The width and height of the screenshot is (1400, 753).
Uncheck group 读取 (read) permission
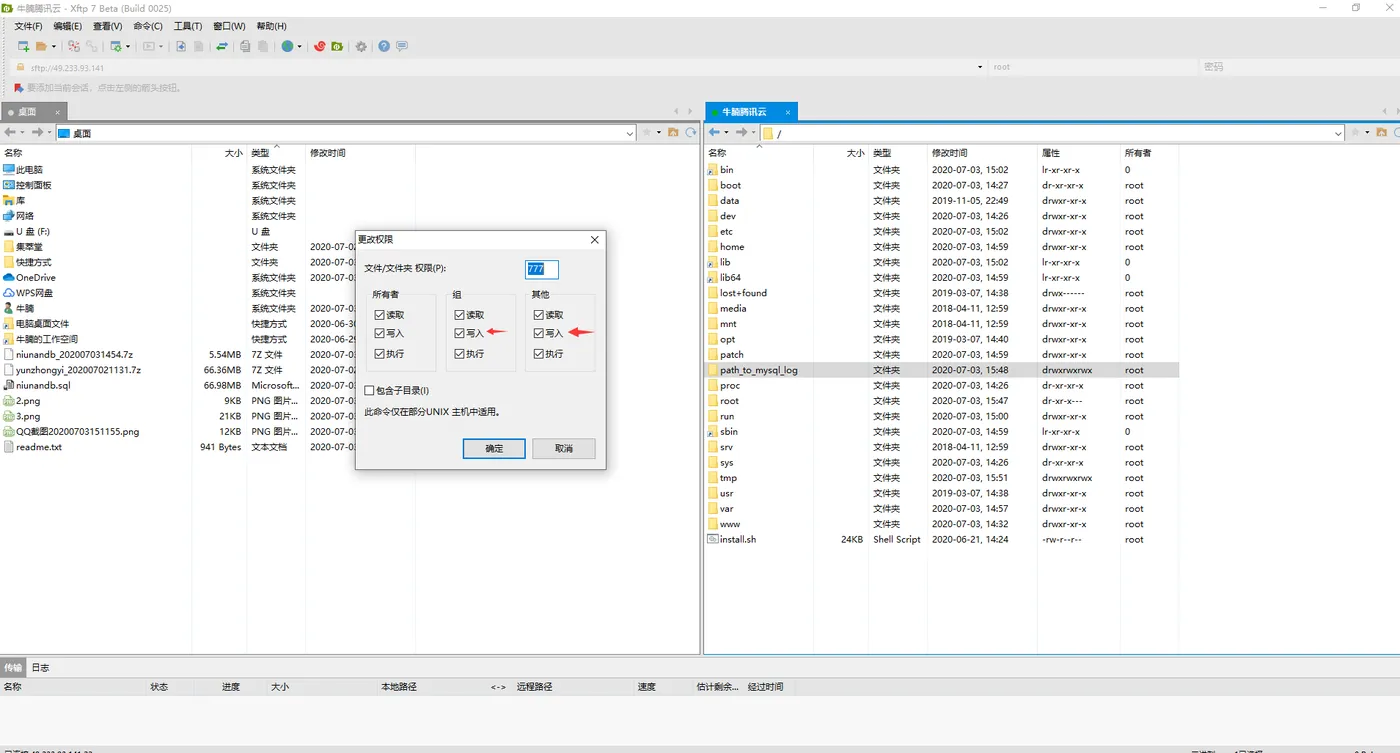pos(460,315)
